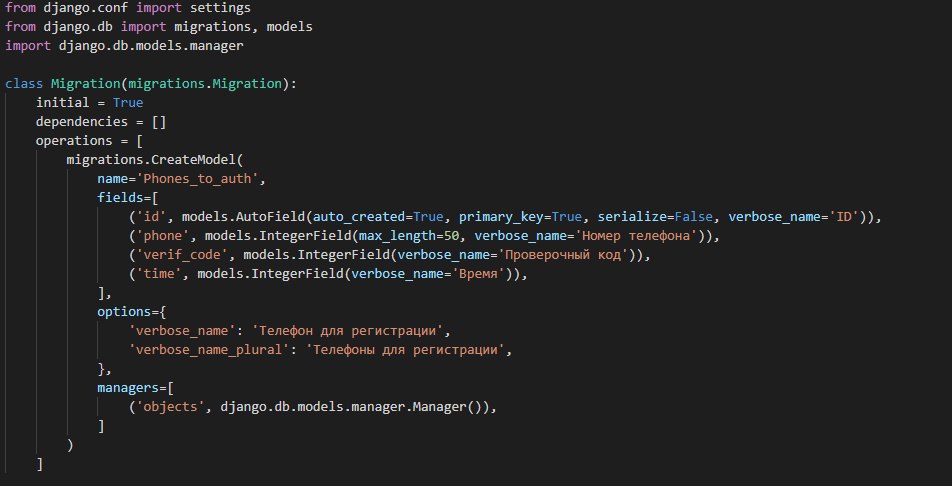952x486 pixels.
Task: Click 'Проверочный код' string
Action: coord(563,255)
